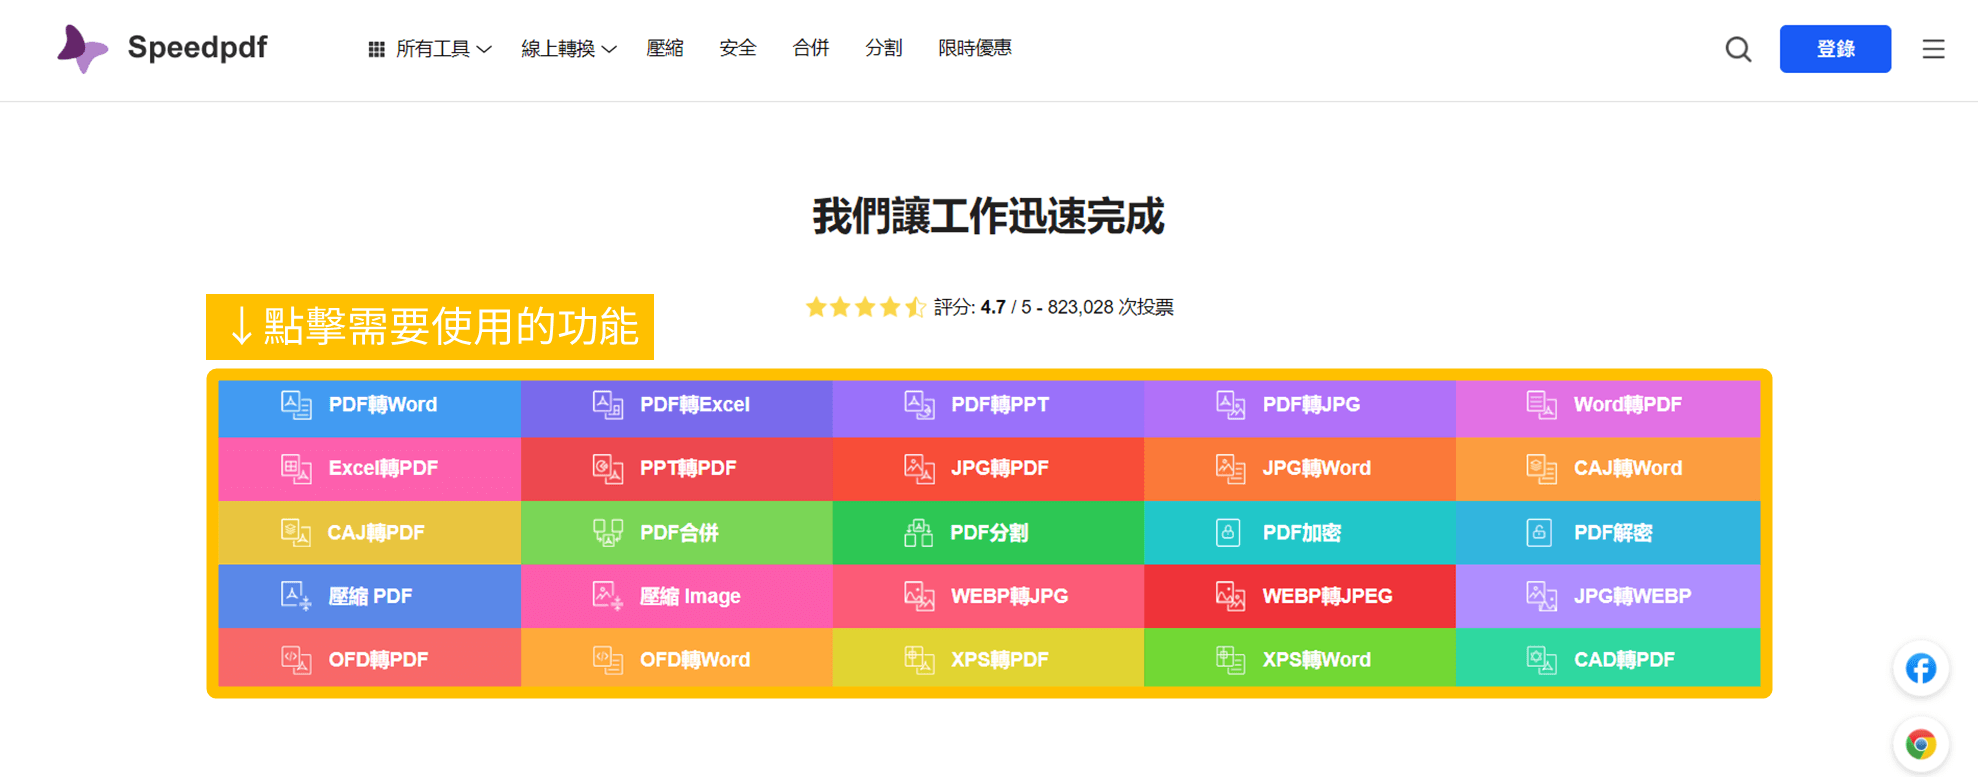Click the WEBP轉JPEG tile icon

1230,596
